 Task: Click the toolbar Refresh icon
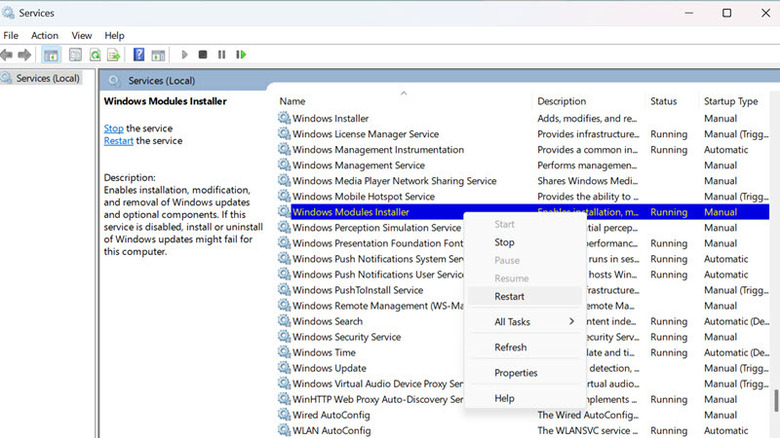click(x=95, y=55)
